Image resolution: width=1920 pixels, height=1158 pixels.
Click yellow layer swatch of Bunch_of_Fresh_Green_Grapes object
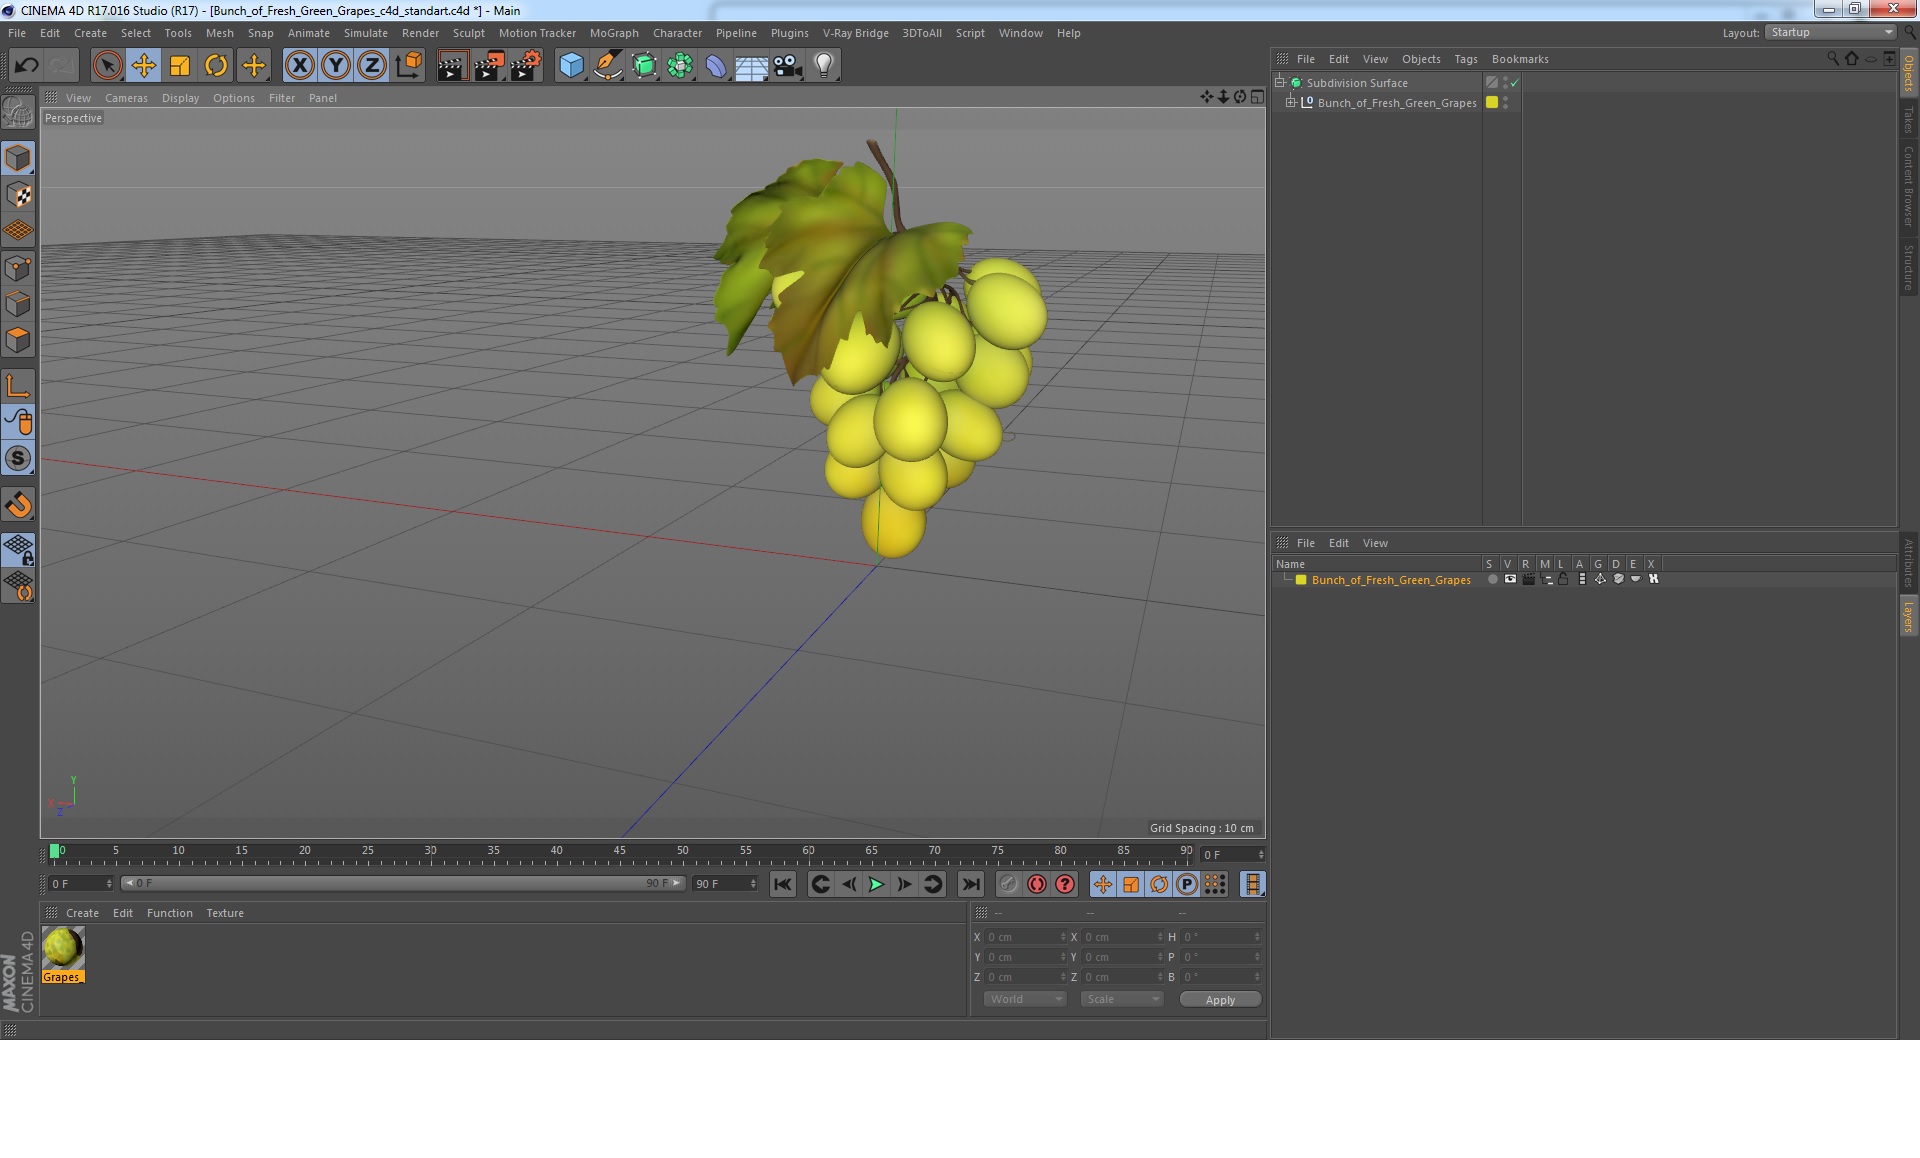[1492, 103]
